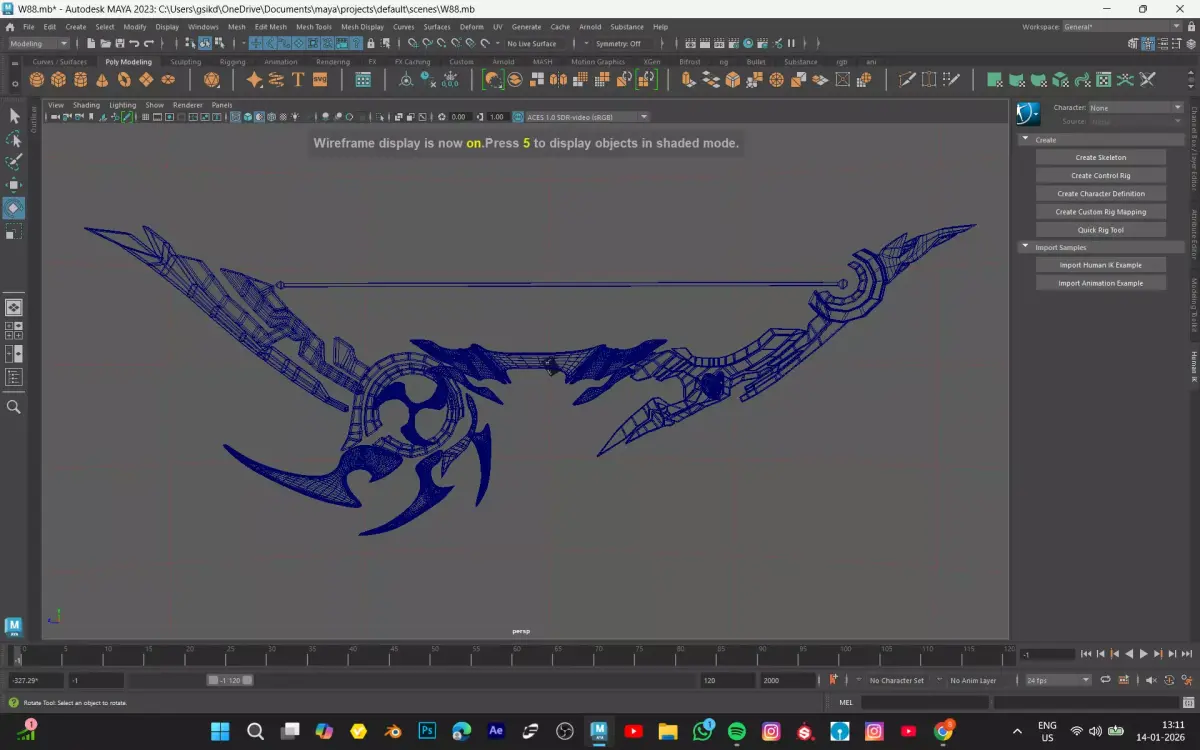Viewport: 1200px width, 750px height.
Task: Select the polygon sphere shelf icon
Action: tap(37, 80)
